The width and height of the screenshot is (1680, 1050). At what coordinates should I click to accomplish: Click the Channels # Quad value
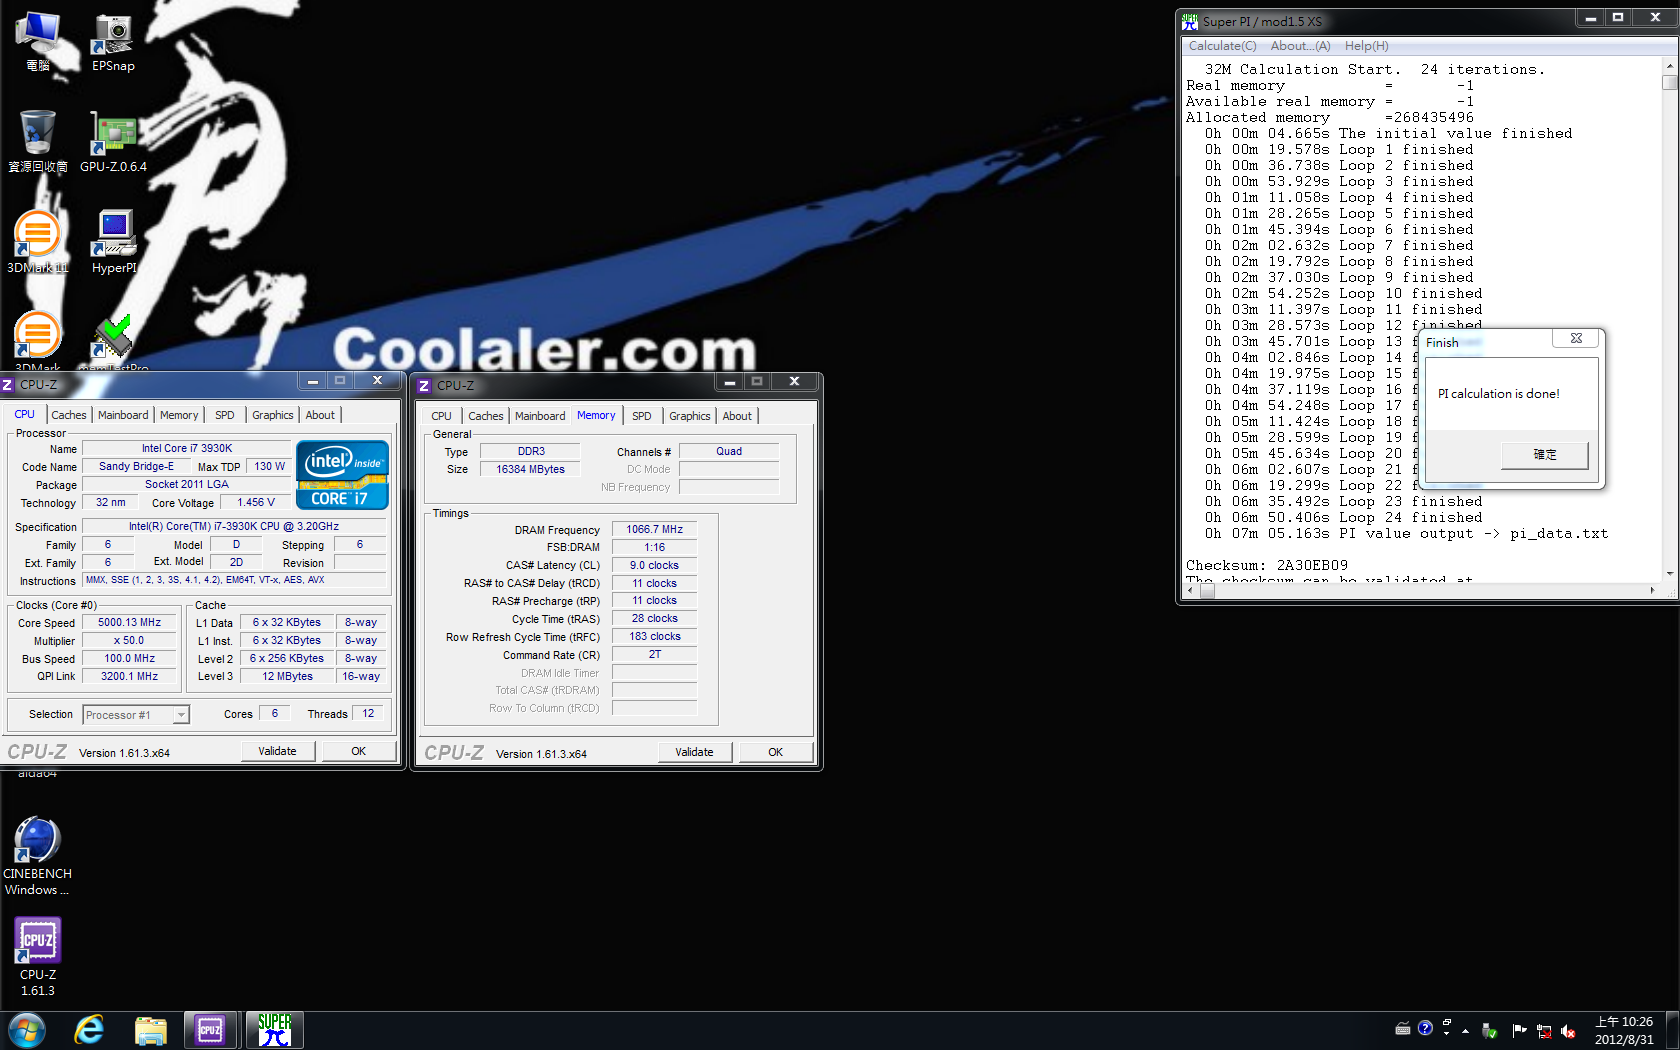tap(729, 452)
